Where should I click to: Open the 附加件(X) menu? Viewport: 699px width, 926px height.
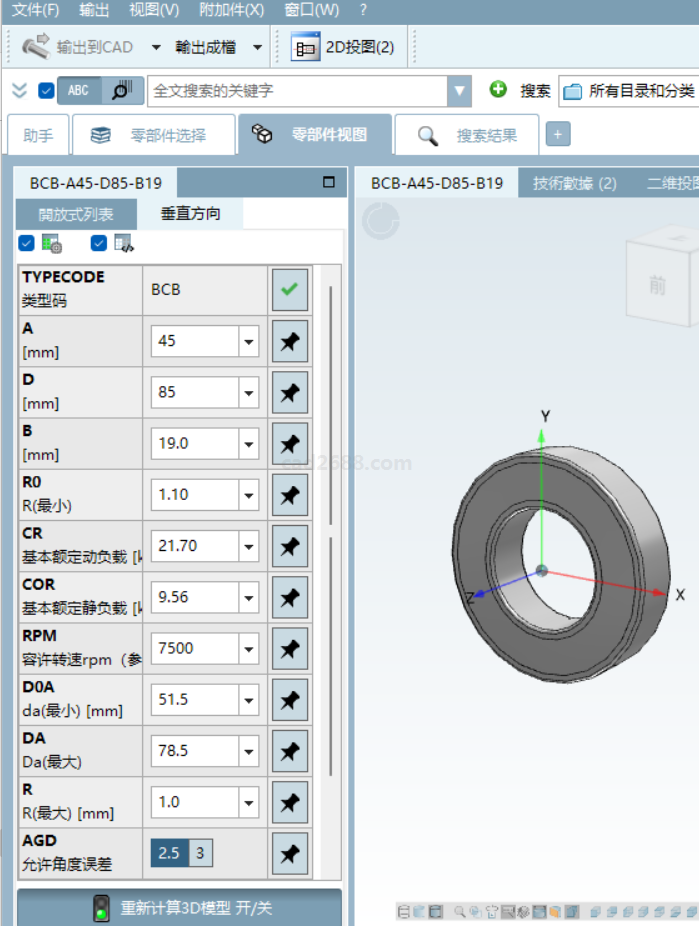coord(232,10)
